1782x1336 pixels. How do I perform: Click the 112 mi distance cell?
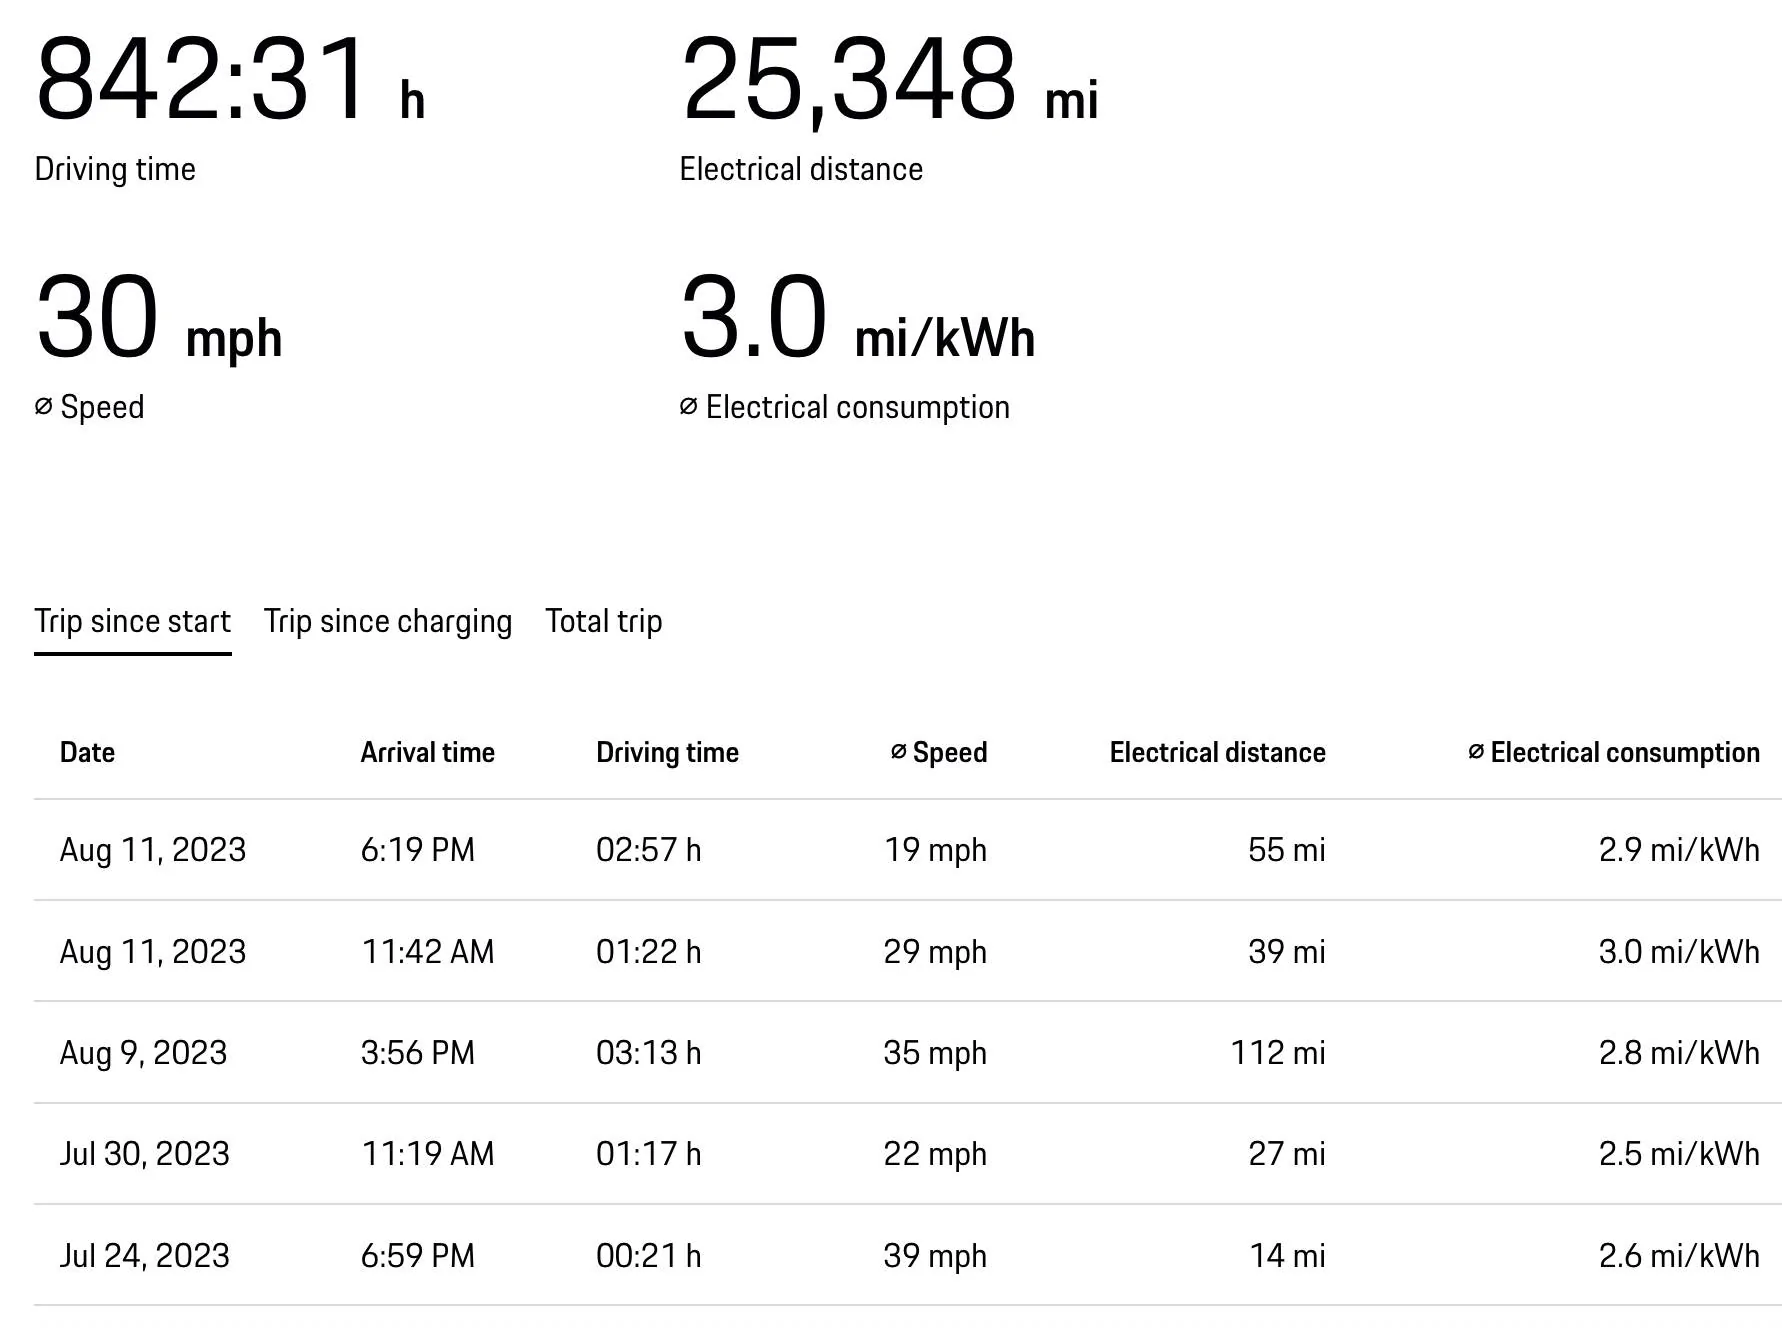click(x=1278, y=1053)
